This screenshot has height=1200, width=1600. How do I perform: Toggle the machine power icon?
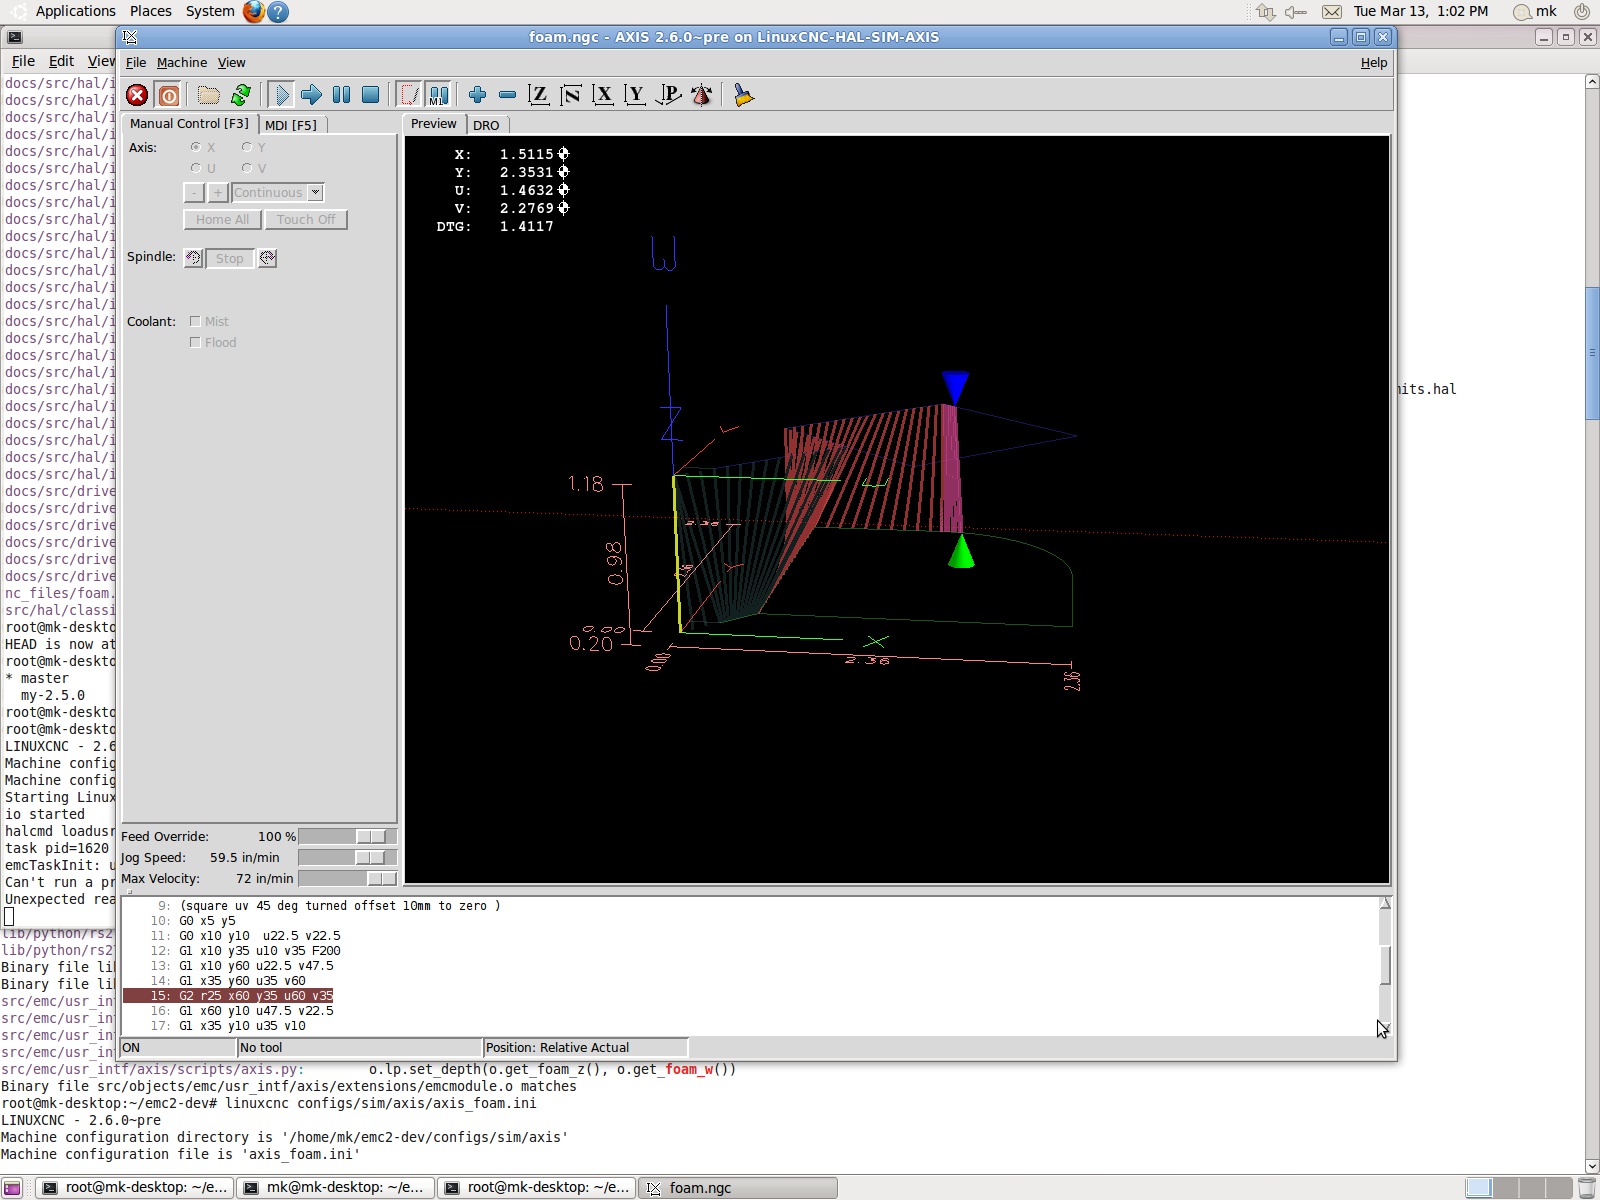[169, 95]
